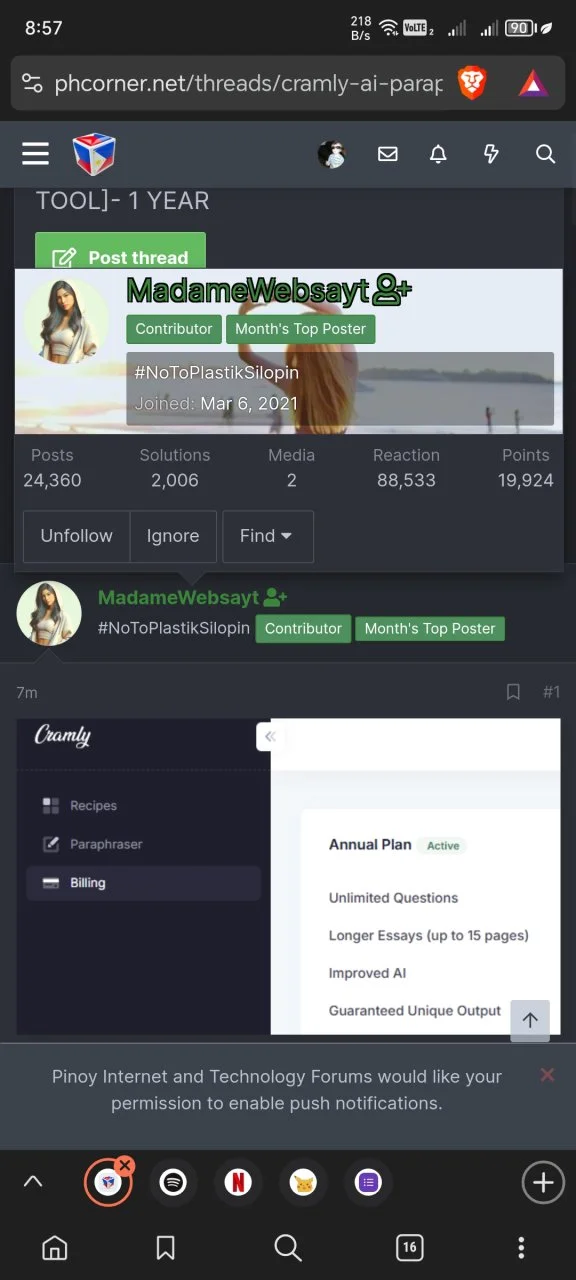Bookmark the post with the ribbon icon
This screenshot has width=576, height=1280.
point(513,692)
